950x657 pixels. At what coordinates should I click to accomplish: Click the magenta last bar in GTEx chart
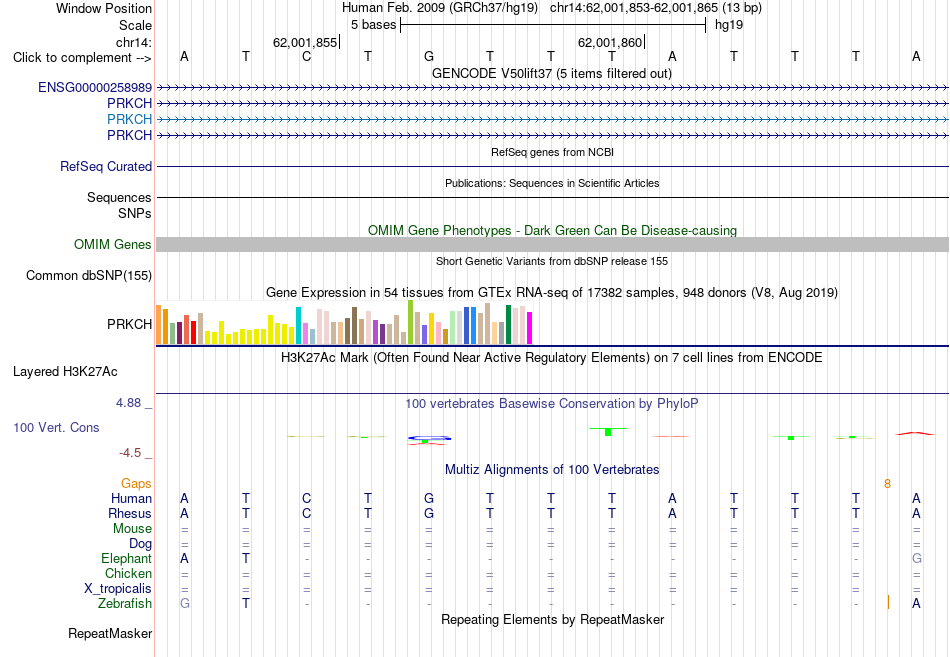point(530,328)
